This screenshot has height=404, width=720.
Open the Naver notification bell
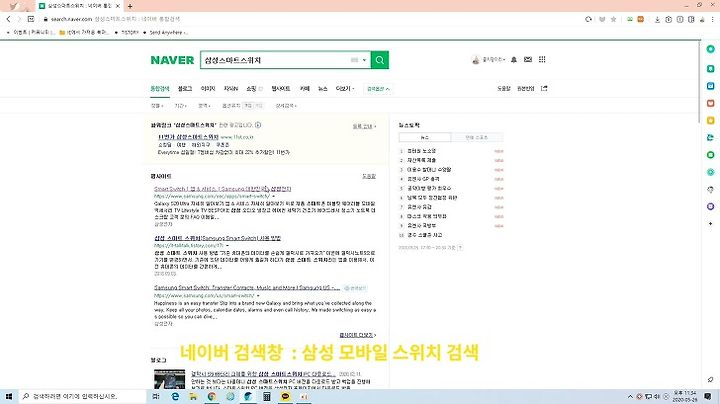coord(514,60)
